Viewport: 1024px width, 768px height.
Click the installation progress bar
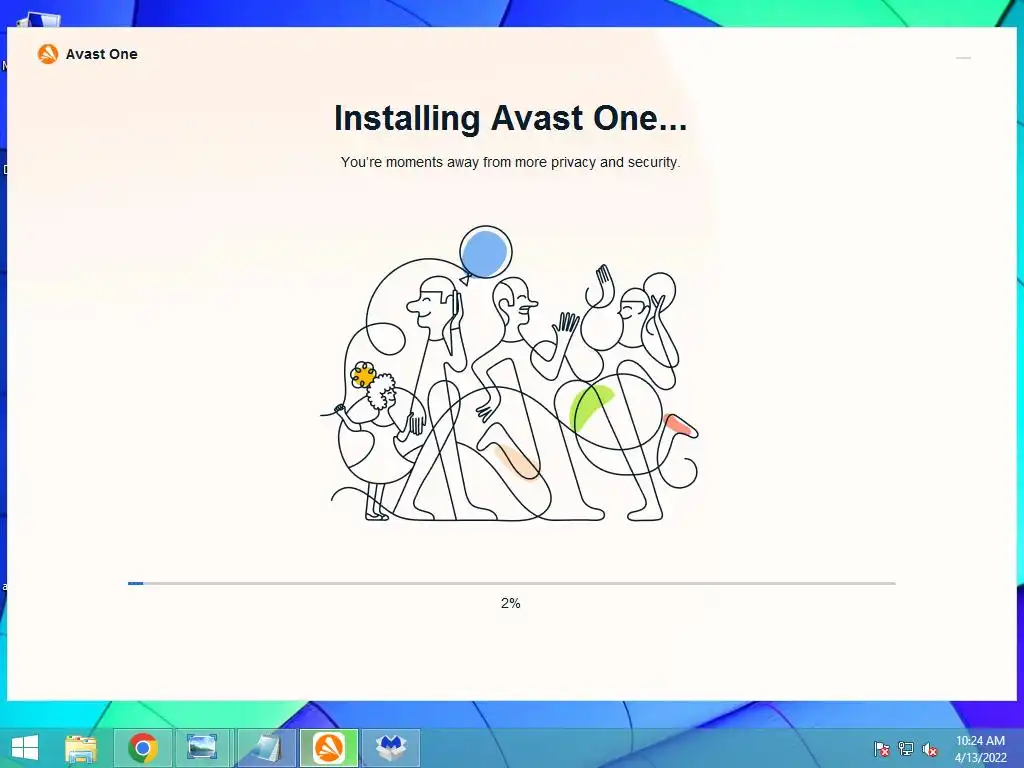[x=511, y=583]
